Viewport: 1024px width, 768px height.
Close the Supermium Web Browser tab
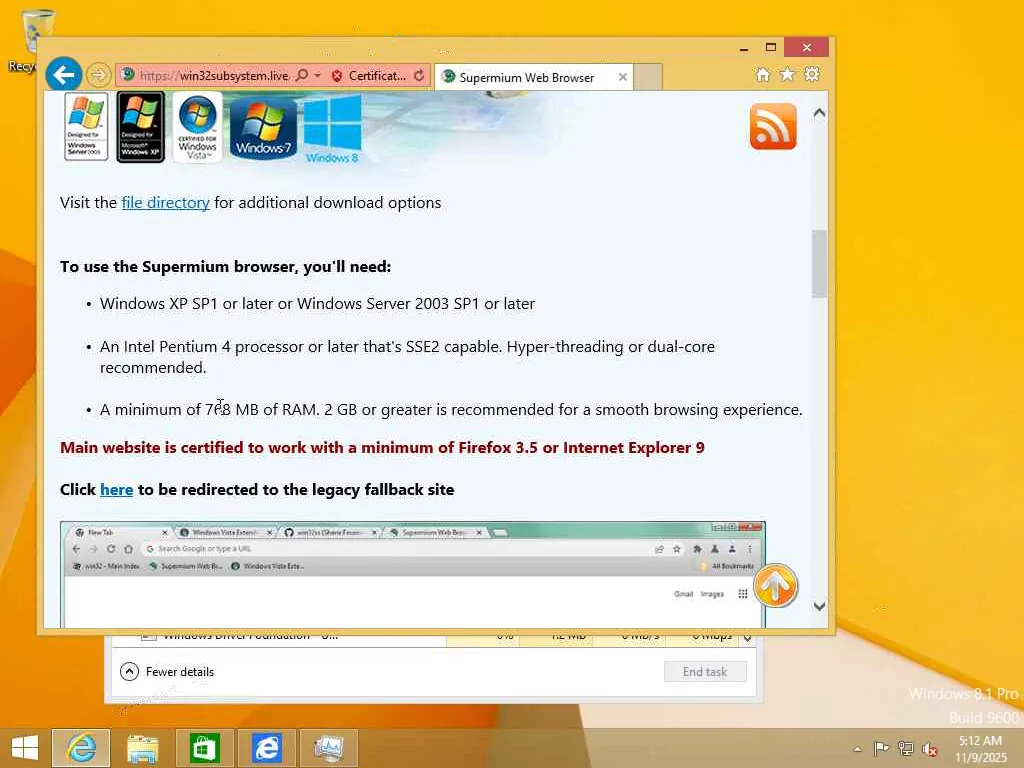[623, 77]
